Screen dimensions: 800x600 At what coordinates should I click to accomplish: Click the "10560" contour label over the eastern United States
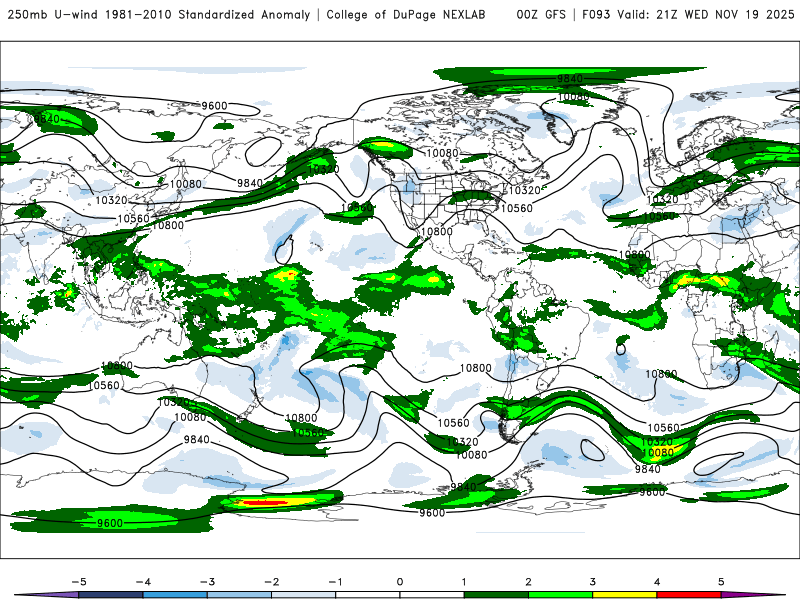click(516, 208)
